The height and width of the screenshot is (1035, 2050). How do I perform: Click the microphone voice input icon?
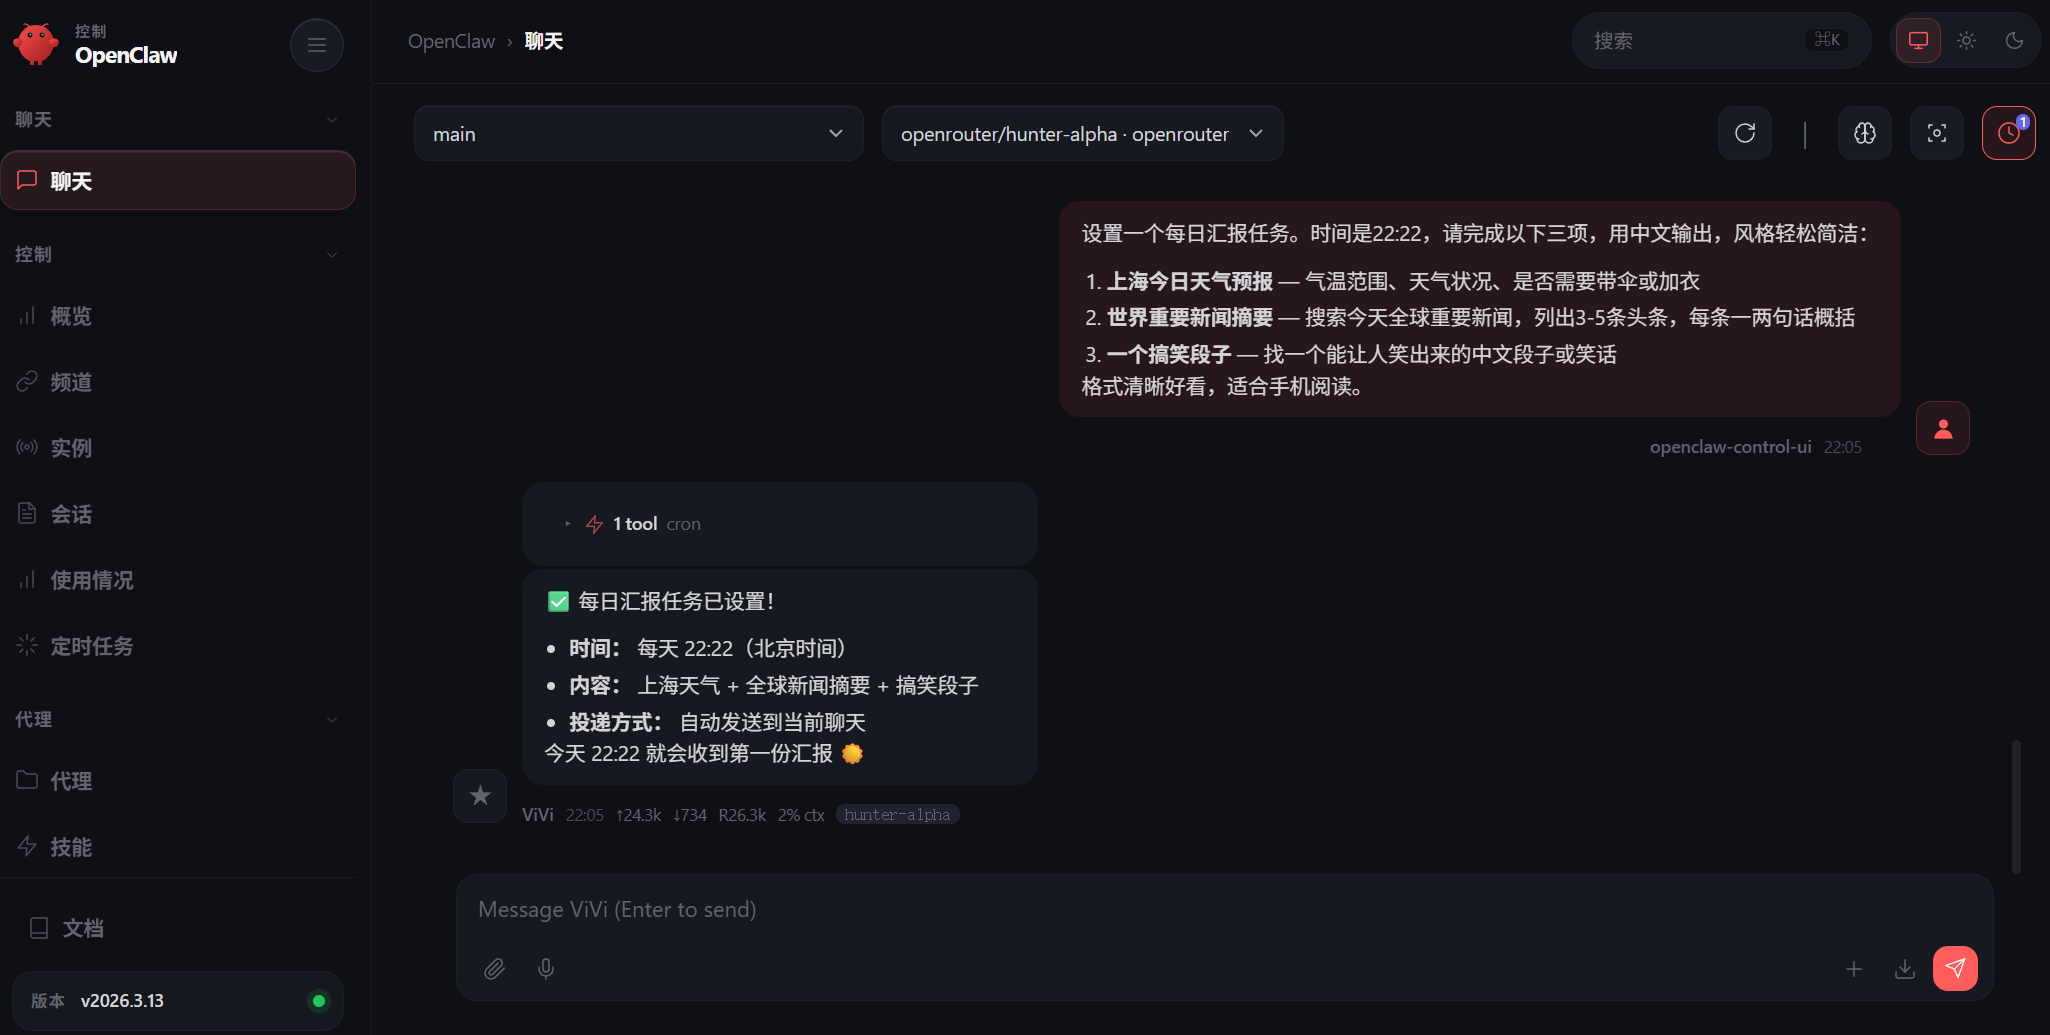tap(546, 968)
